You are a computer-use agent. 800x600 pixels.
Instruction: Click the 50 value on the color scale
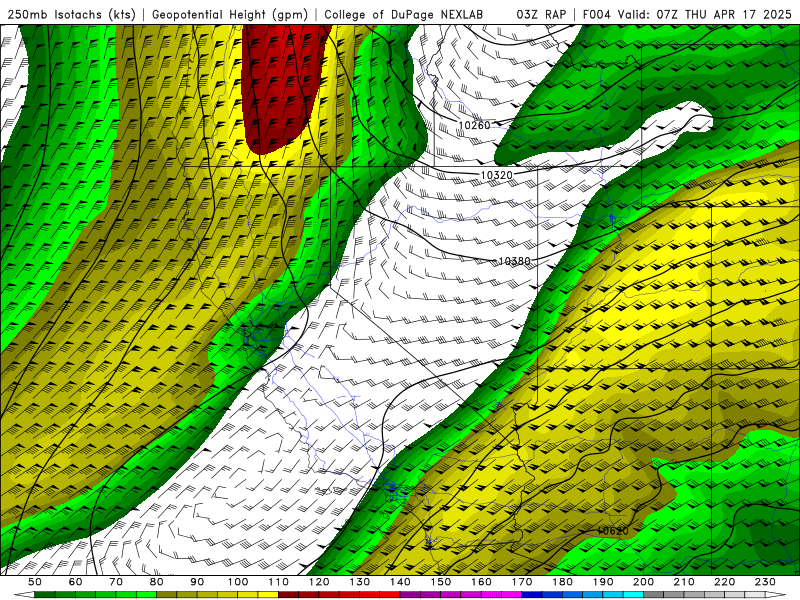35,582
